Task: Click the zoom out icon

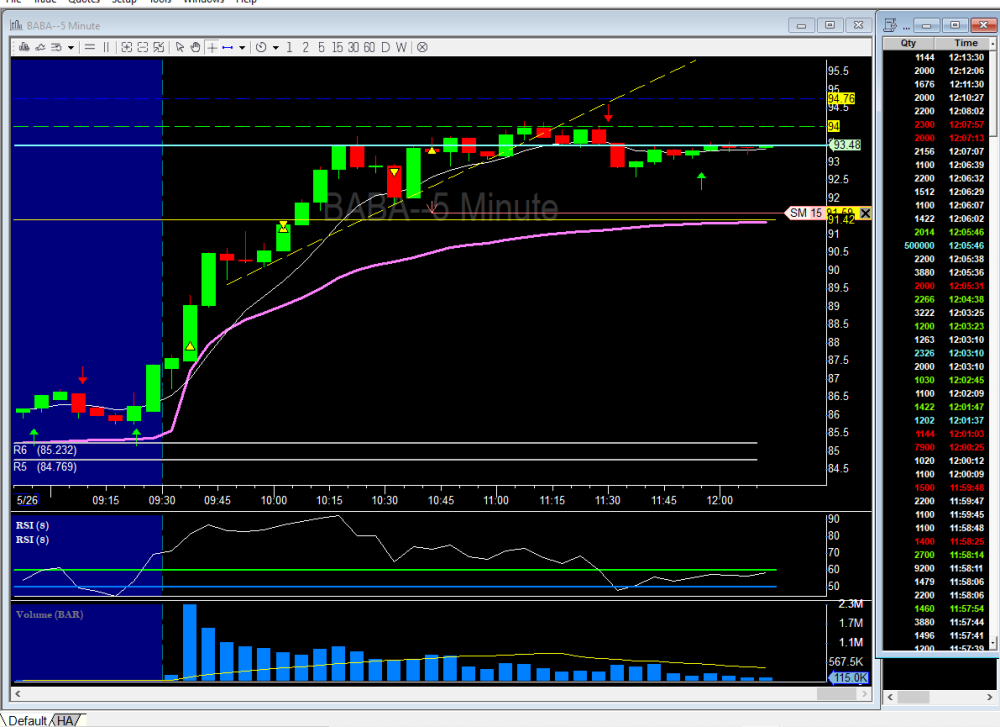Action: 143,47
